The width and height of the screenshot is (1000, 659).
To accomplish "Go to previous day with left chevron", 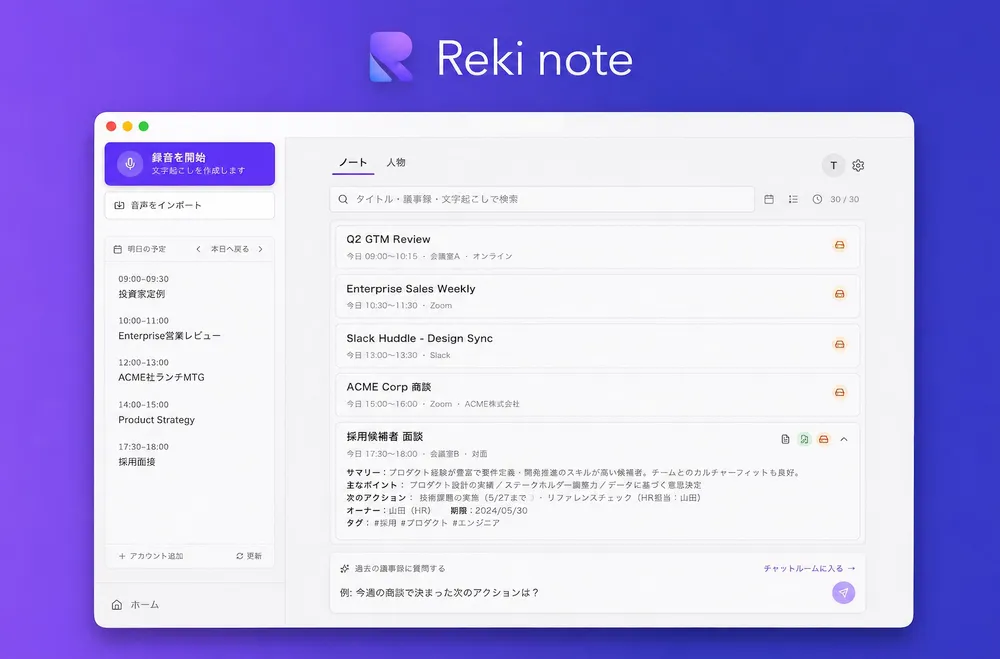I will click(198, 249).
